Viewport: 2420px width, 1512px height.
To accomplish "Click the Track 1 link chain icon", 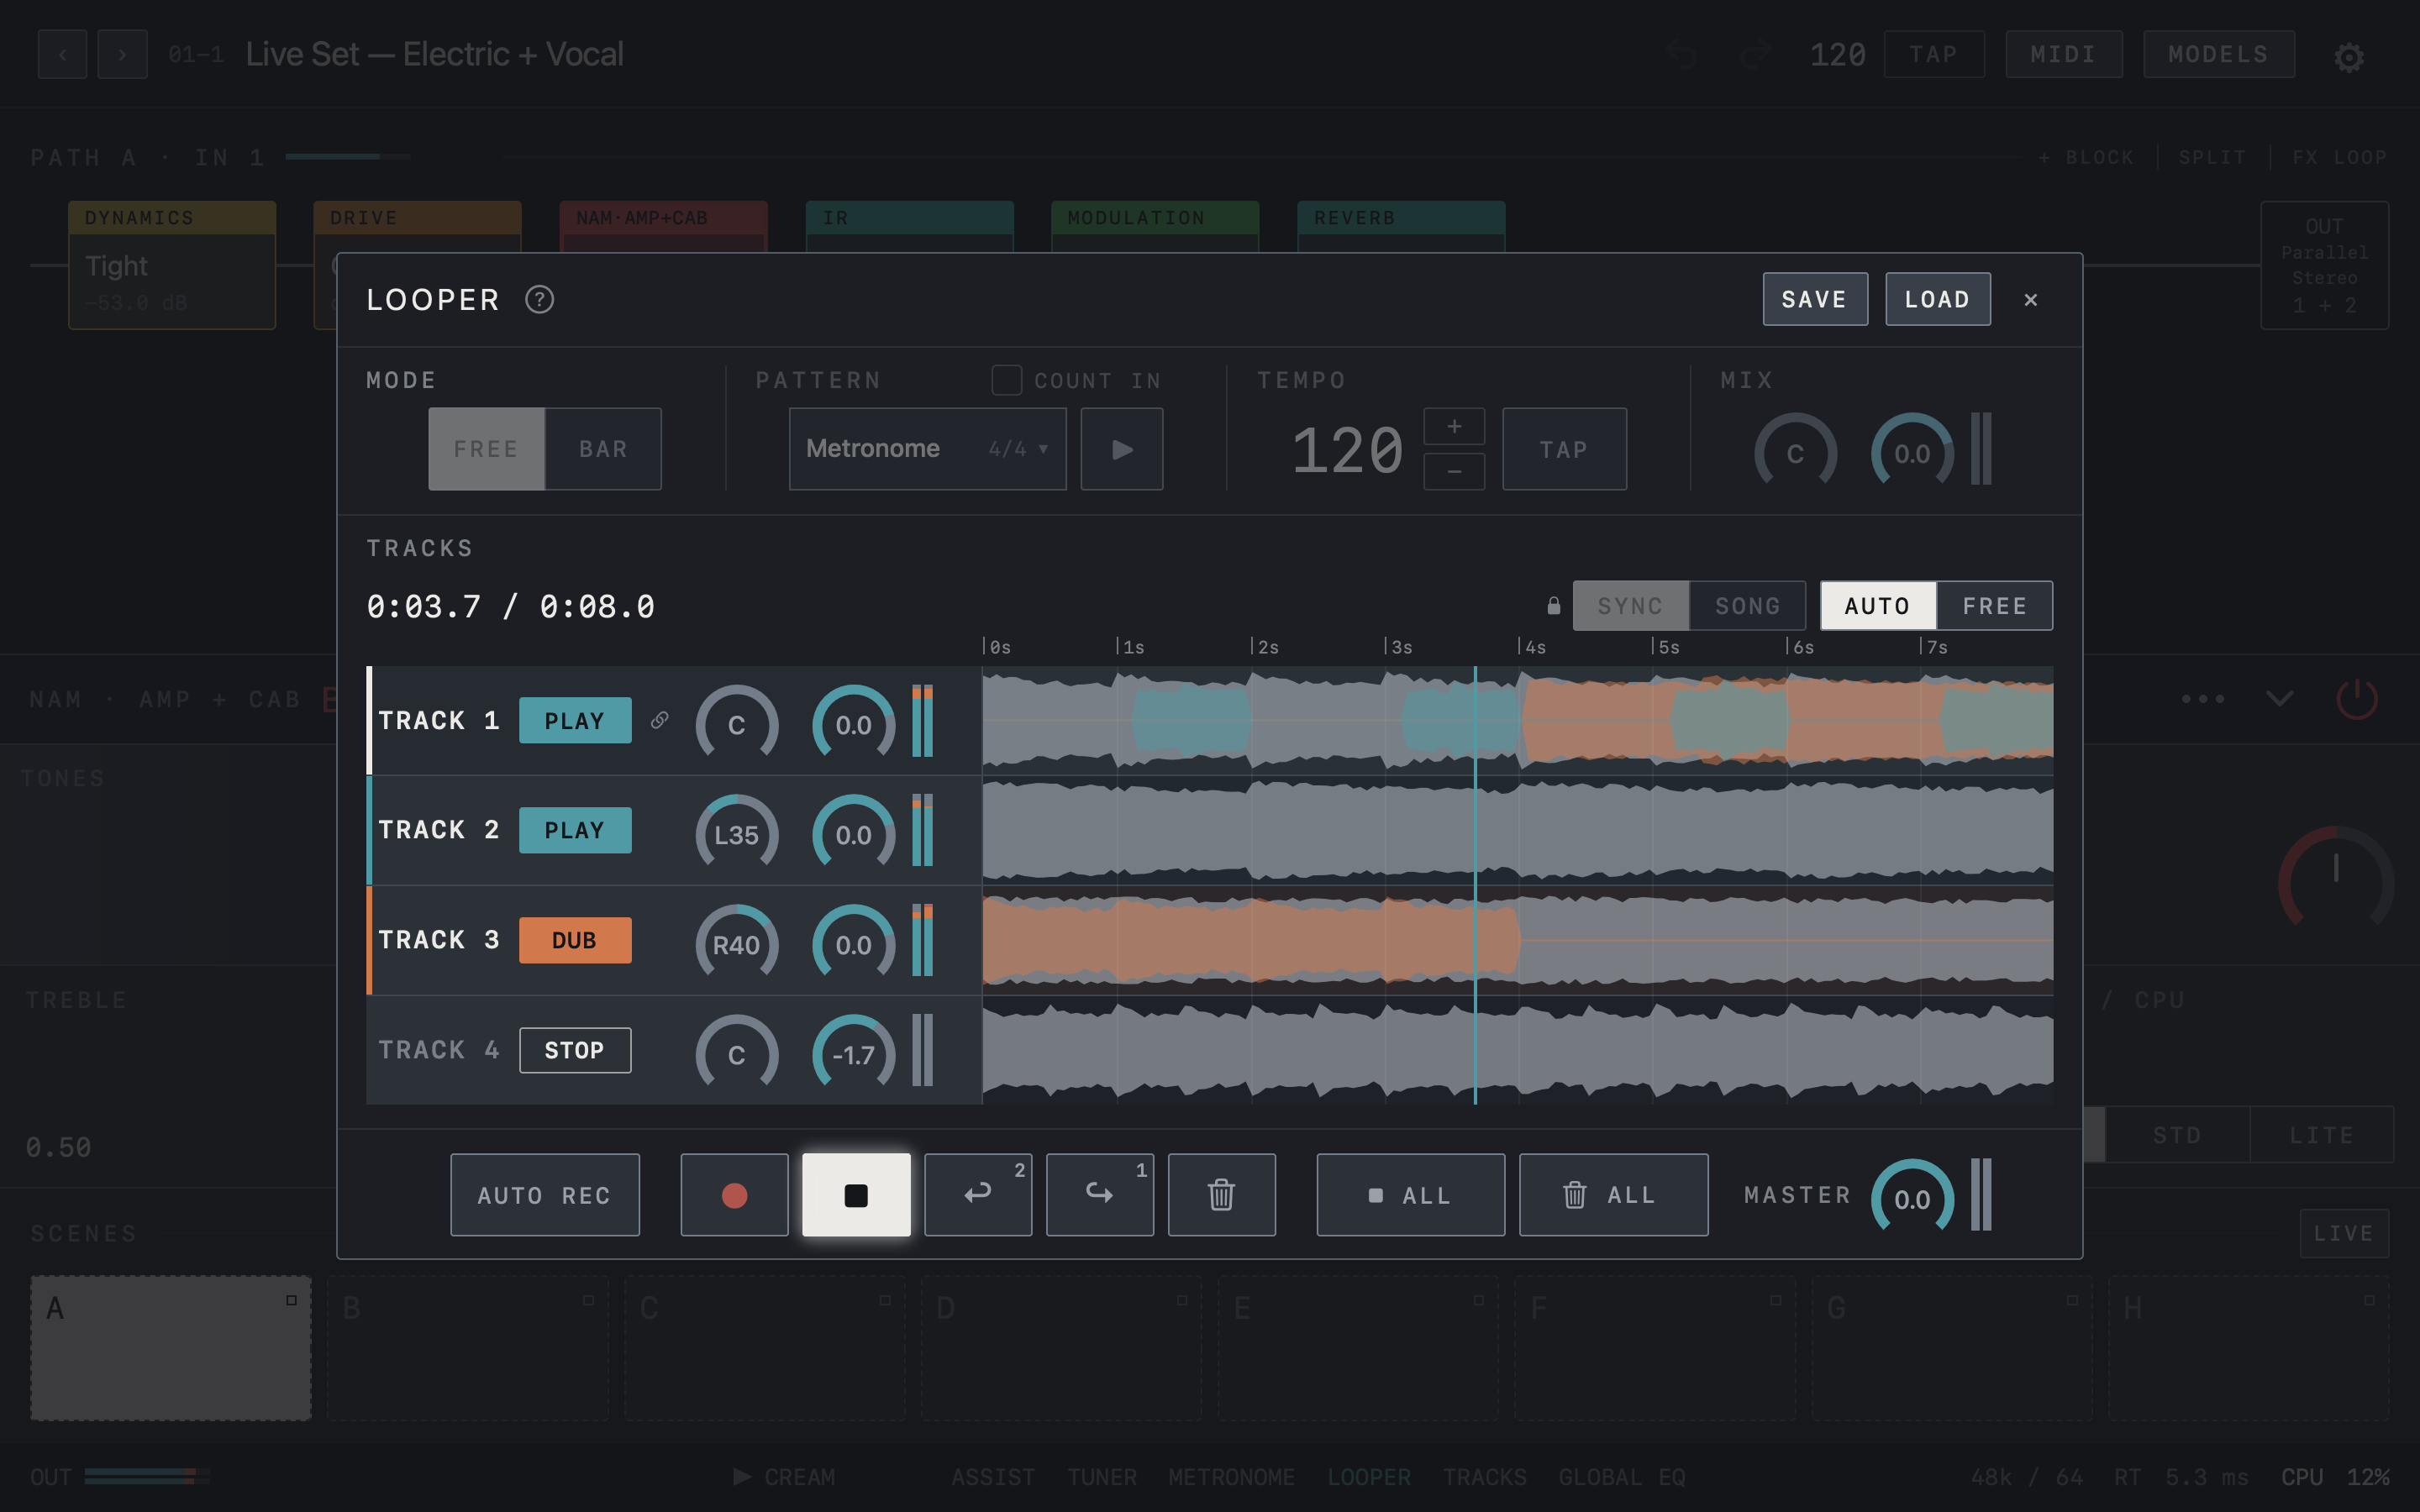I will [x=660, y=720].
